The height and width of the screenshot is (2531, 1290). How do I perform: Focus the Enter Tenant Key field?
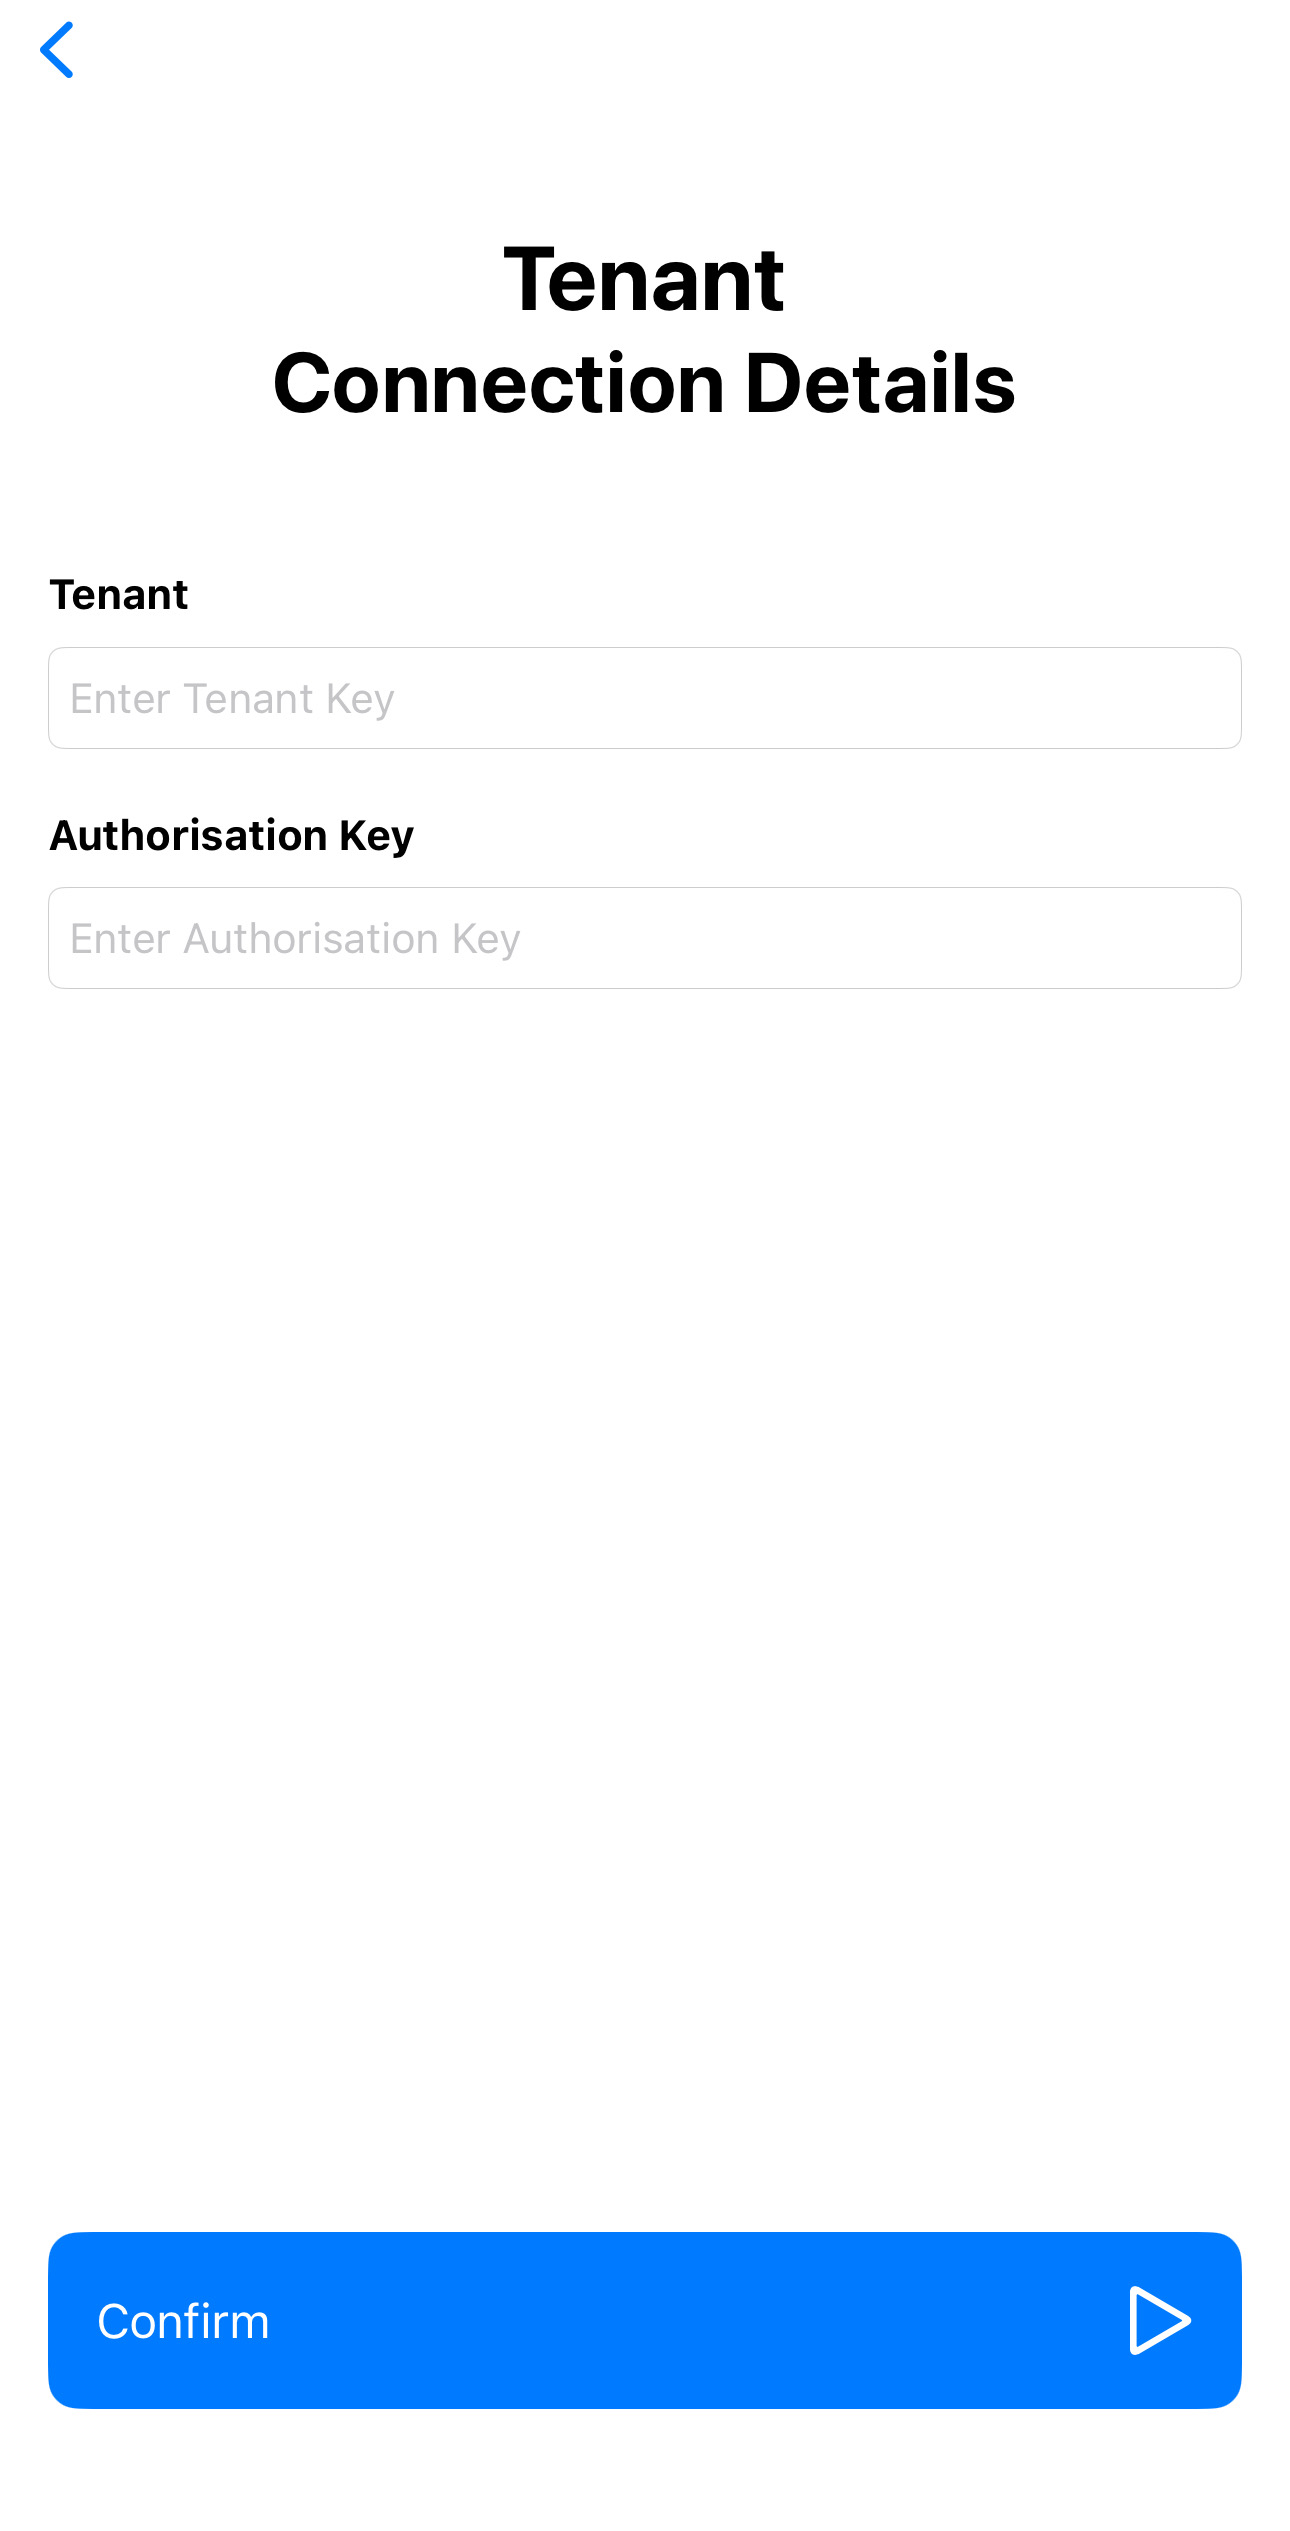click(644, 698)
